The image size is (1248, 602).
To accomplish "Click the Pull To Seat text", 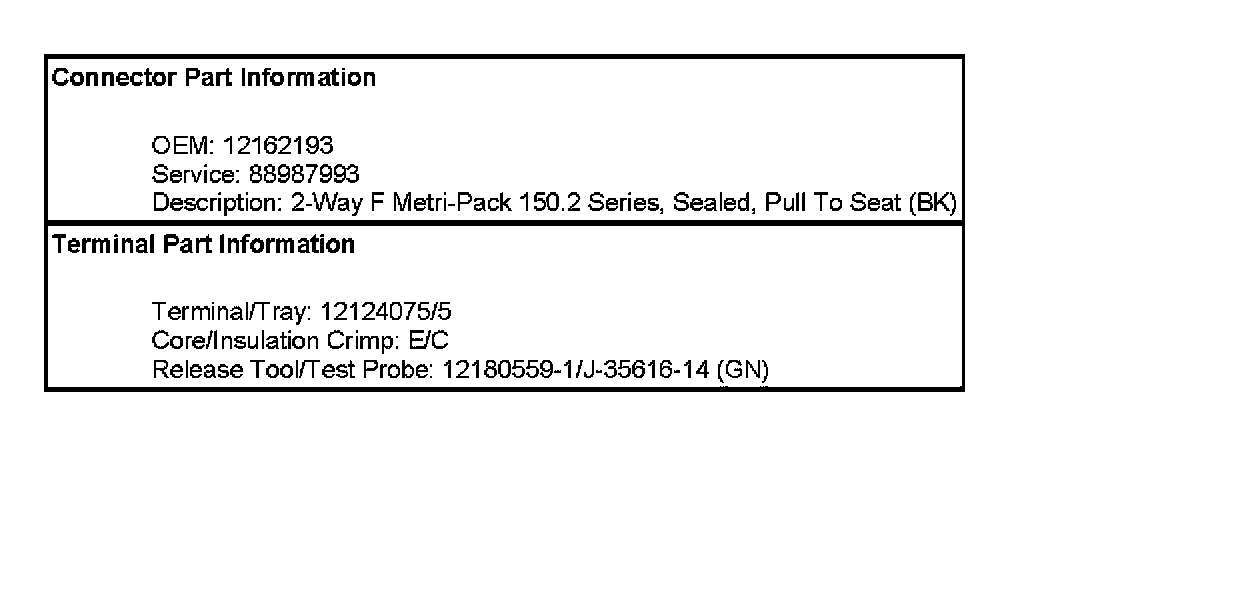I will click(832, 204).
